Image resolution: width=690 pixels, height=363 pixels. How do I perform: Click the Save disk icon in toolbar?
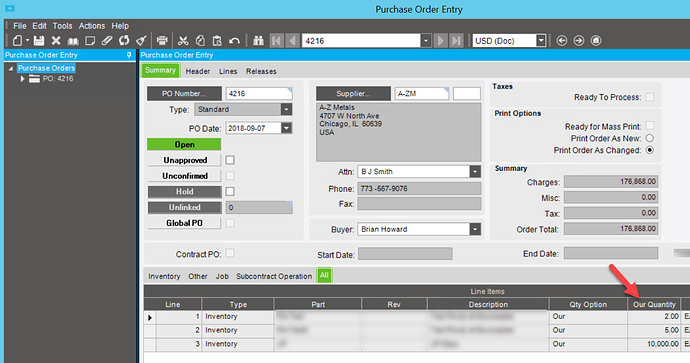[39, 41]
